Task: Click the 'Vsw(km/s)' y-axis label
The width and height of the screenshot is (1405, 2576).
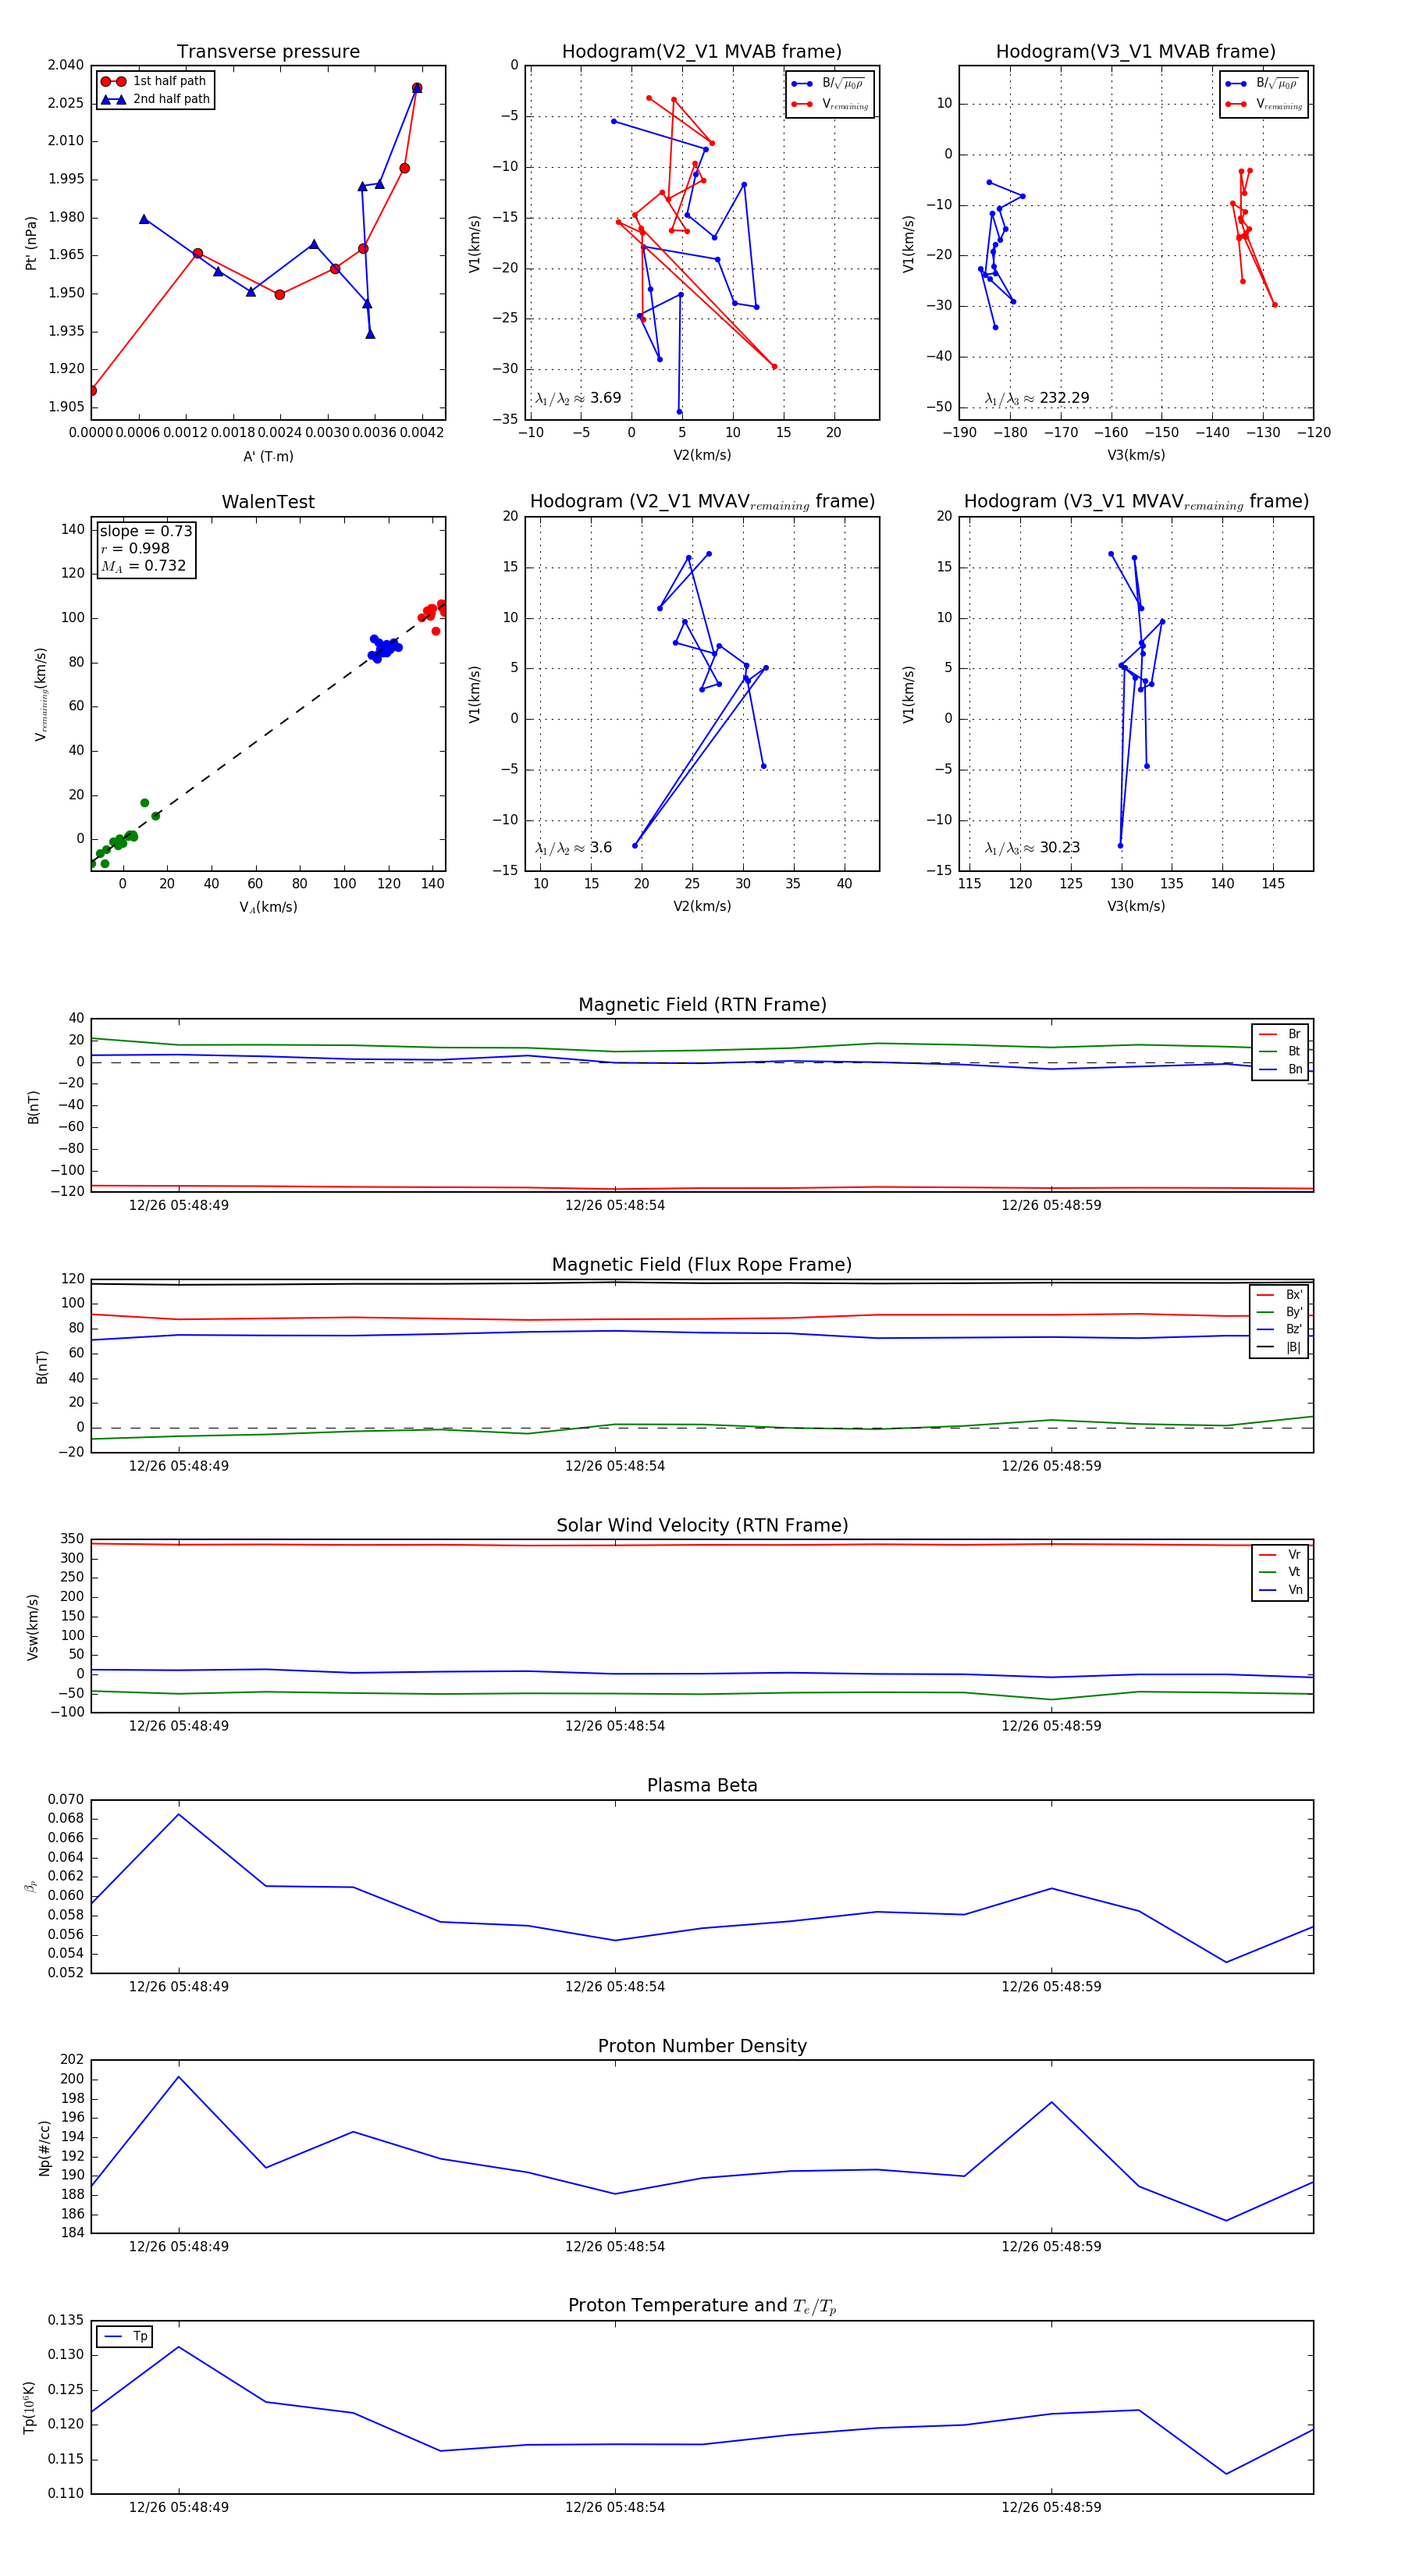Action: tap(32, 1627)
